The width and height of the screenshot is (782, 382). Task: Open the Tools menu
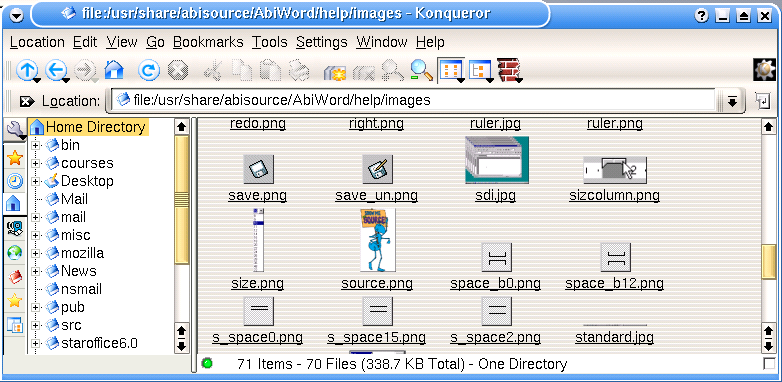pyautogui.click(x=269, y=42)
